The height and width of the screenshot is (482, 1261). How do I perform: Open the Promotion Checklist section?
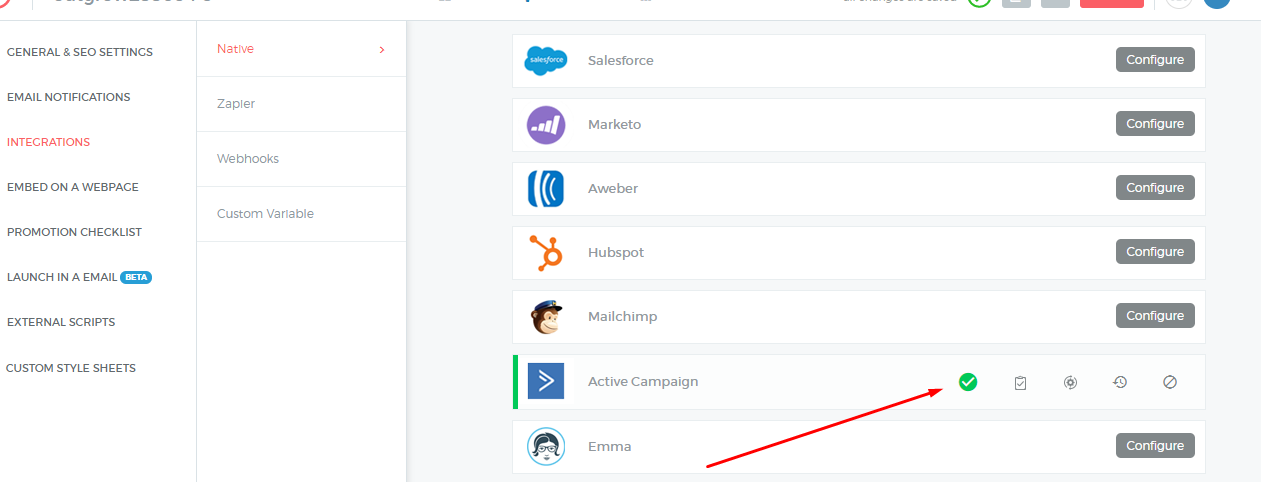pos(74,232)
